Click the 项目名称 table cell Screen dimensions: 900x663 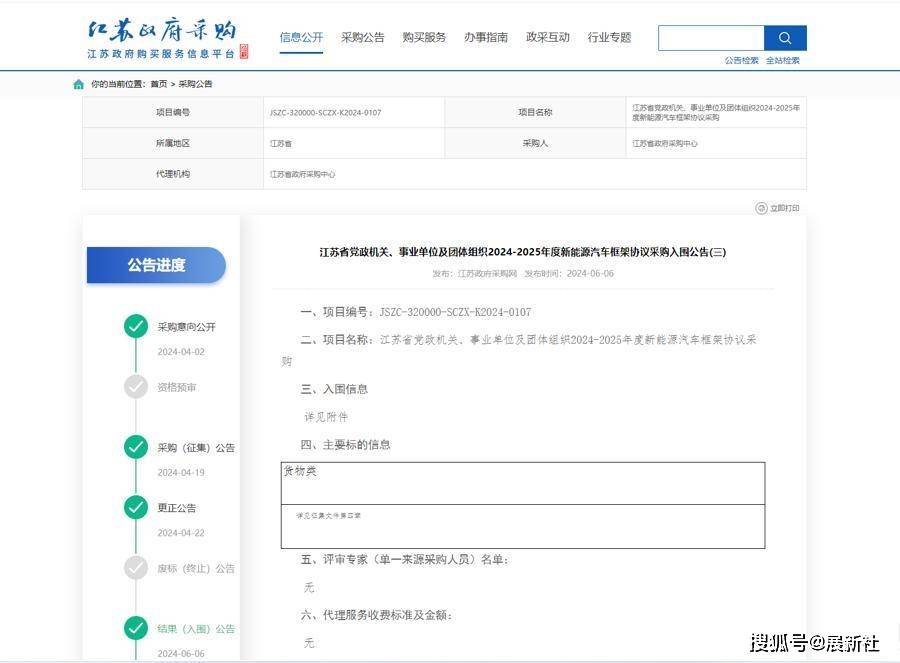click(535, 112)
